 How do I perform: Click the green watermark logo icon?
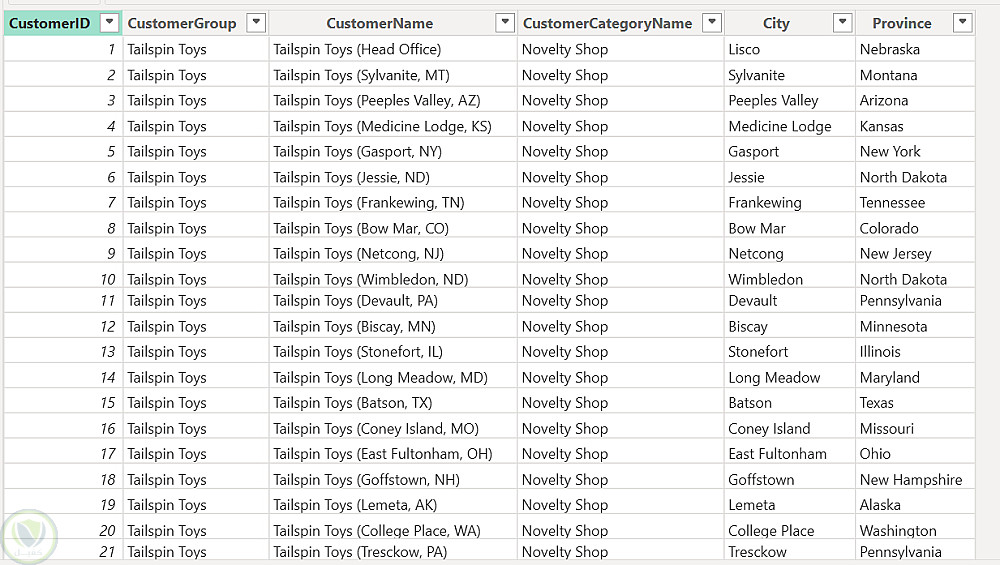[29, 538]
